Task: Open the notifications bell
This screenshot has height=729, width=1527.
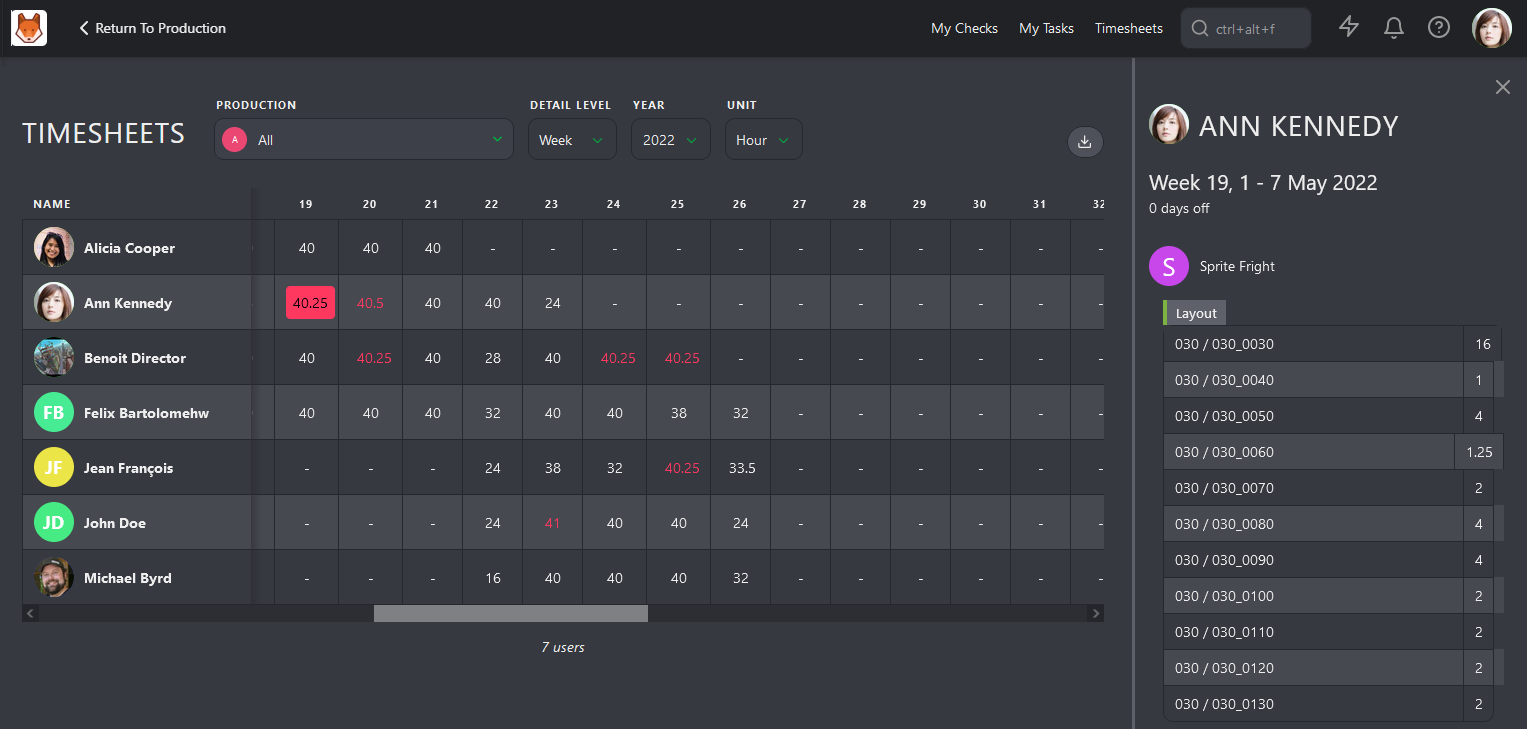Action: (1394, 27)
